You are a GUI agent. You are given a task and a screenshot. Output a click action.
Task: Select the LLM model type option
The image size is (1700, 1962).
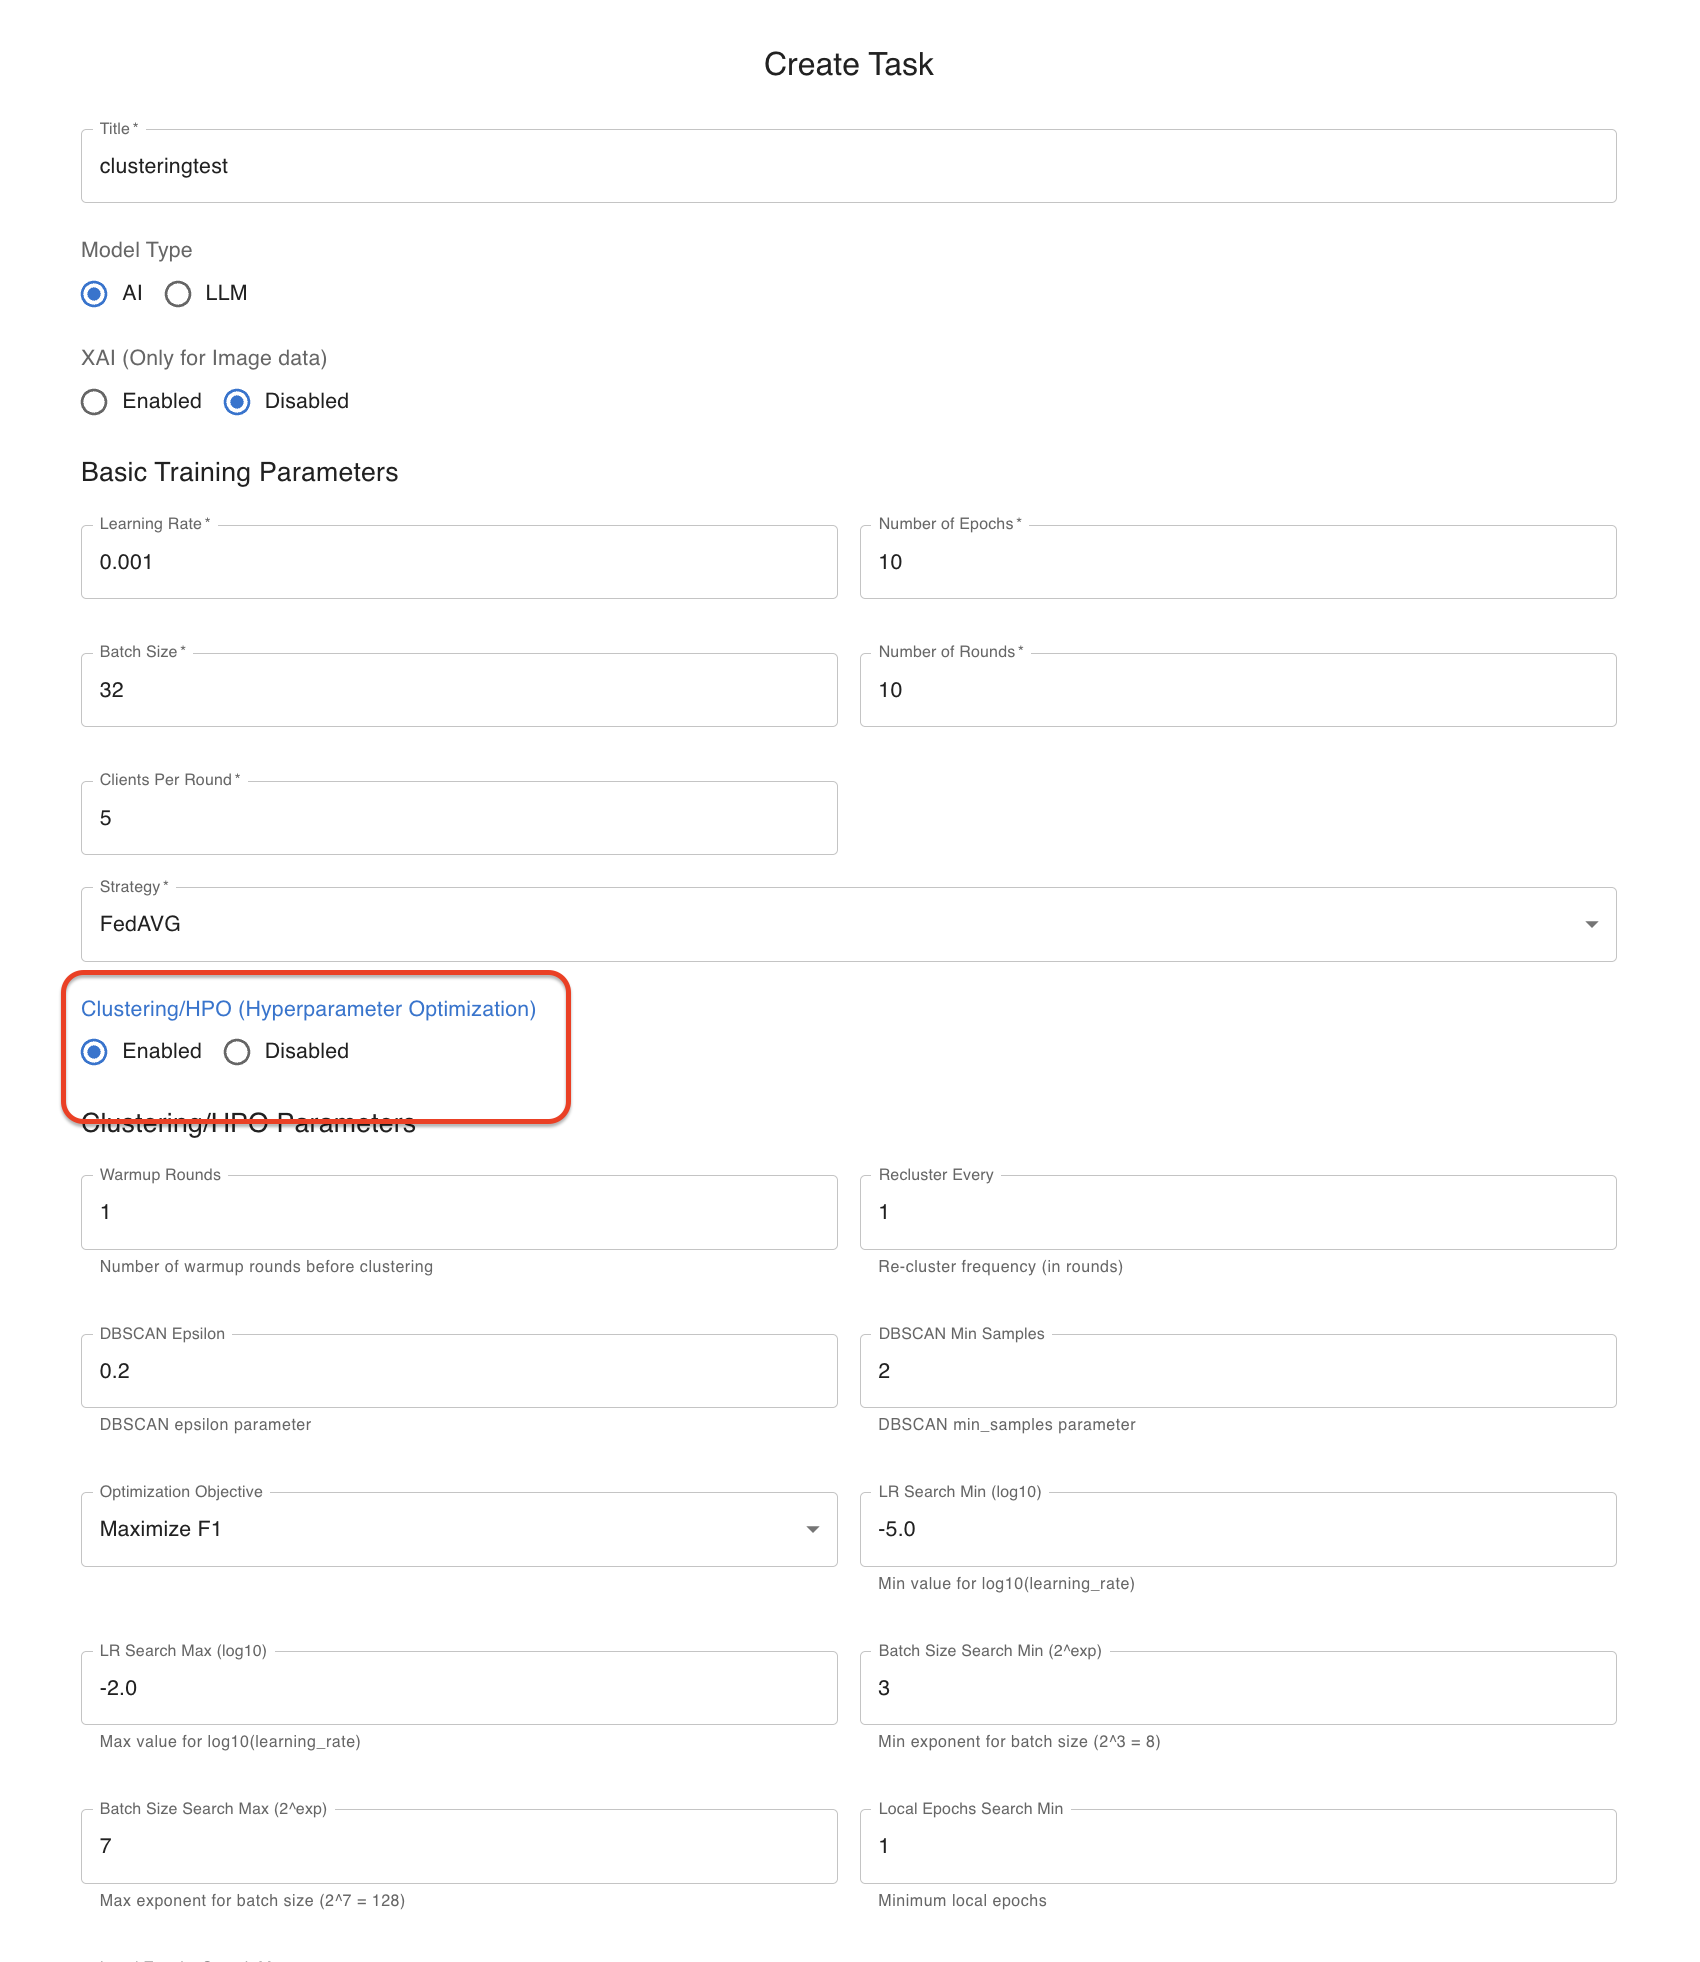tap(178, 294)
